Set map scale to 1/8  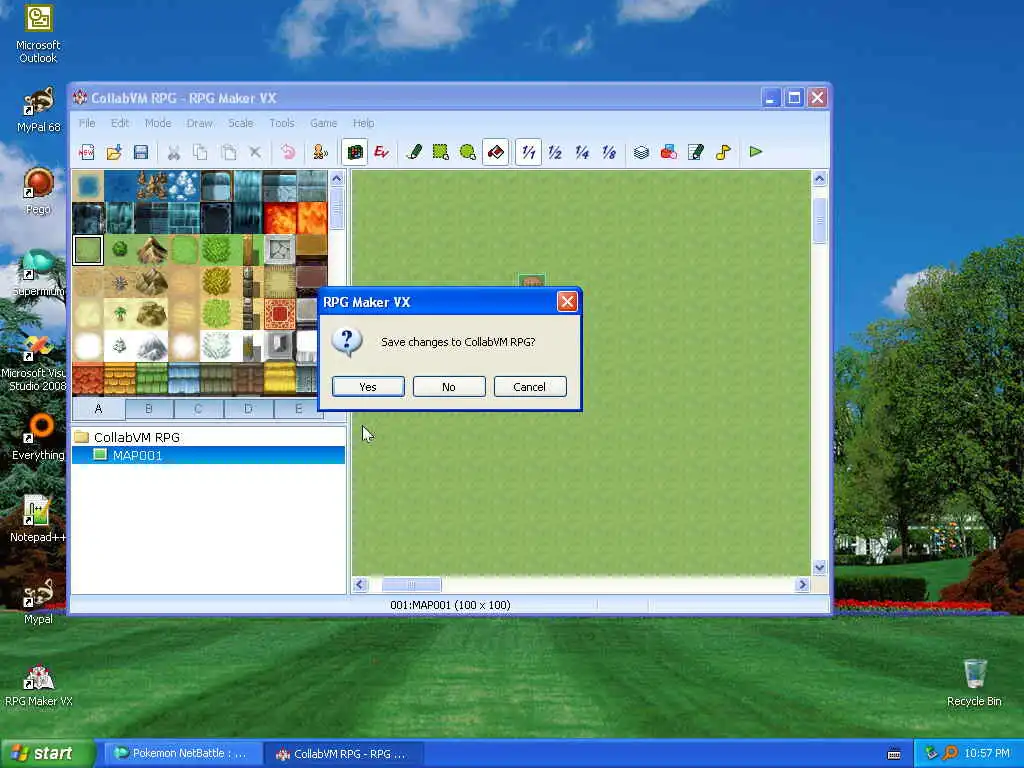click(x=609, y=152)
